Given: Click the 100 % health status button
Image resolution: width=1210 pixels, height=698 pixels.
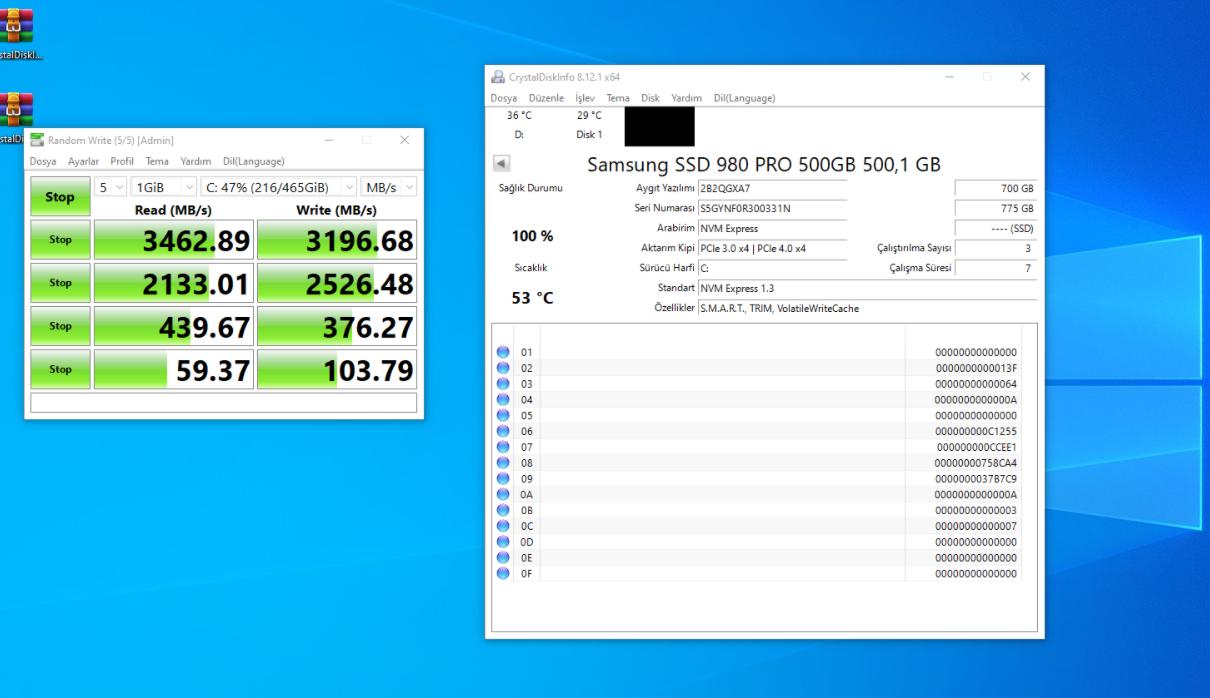Looking at the screenshot, I should [532, 236].
